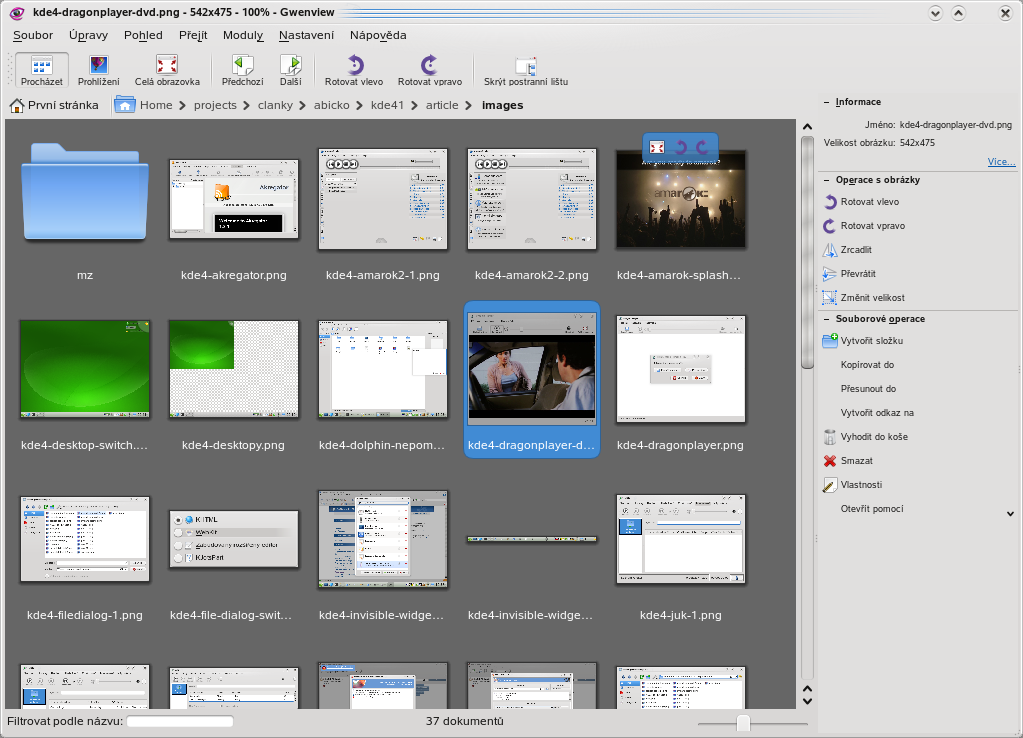
Task: Collapse the Operace s obrázky section
Action: [827, 180]
